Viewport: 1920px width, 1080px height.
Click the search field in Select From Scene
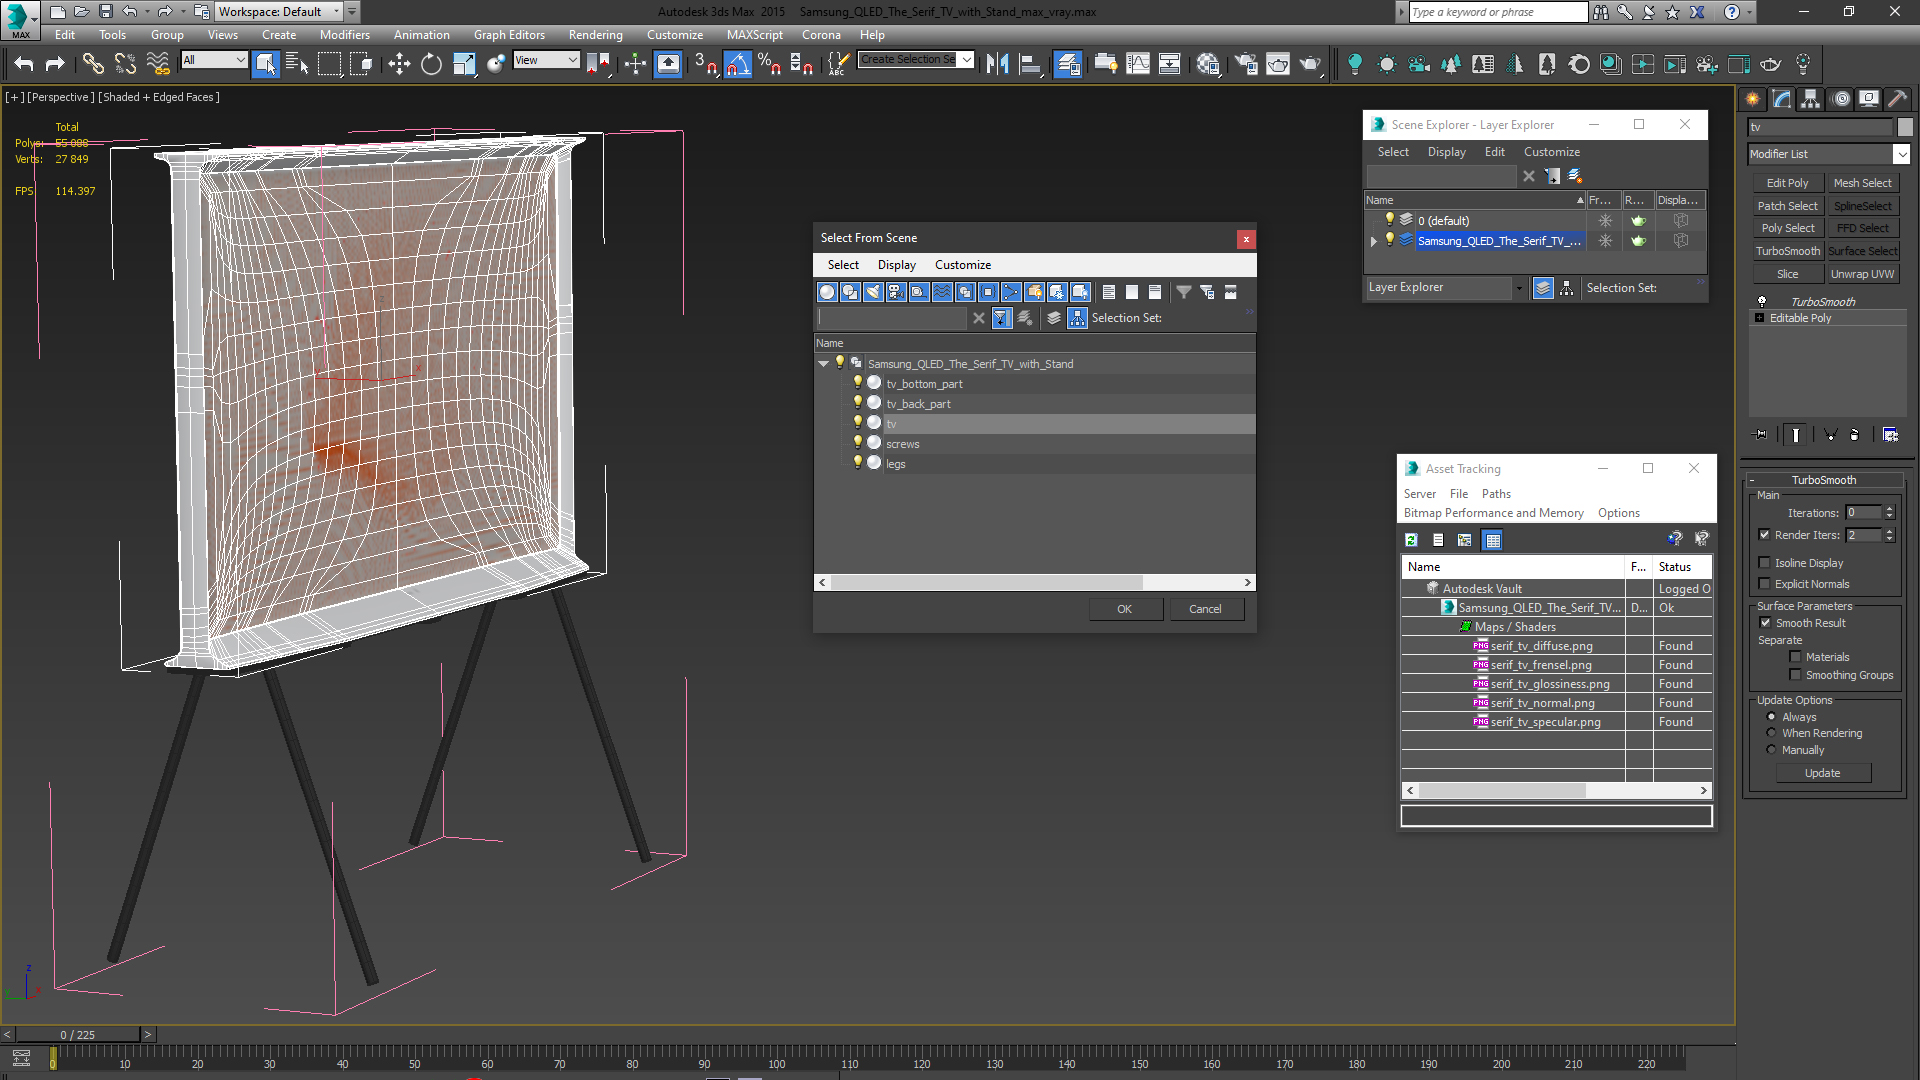[891, 318]
